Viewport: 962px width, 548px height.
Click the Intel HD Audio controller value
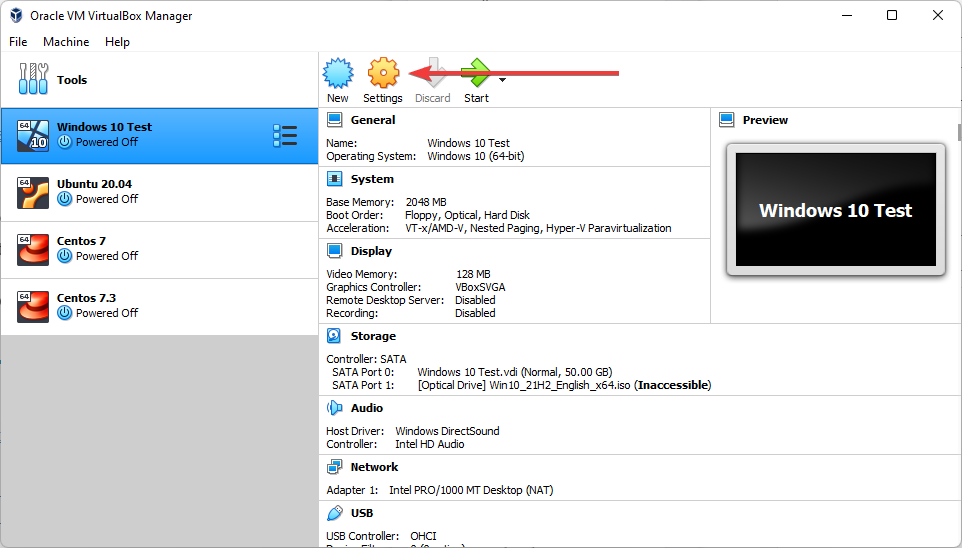[429, 444]
